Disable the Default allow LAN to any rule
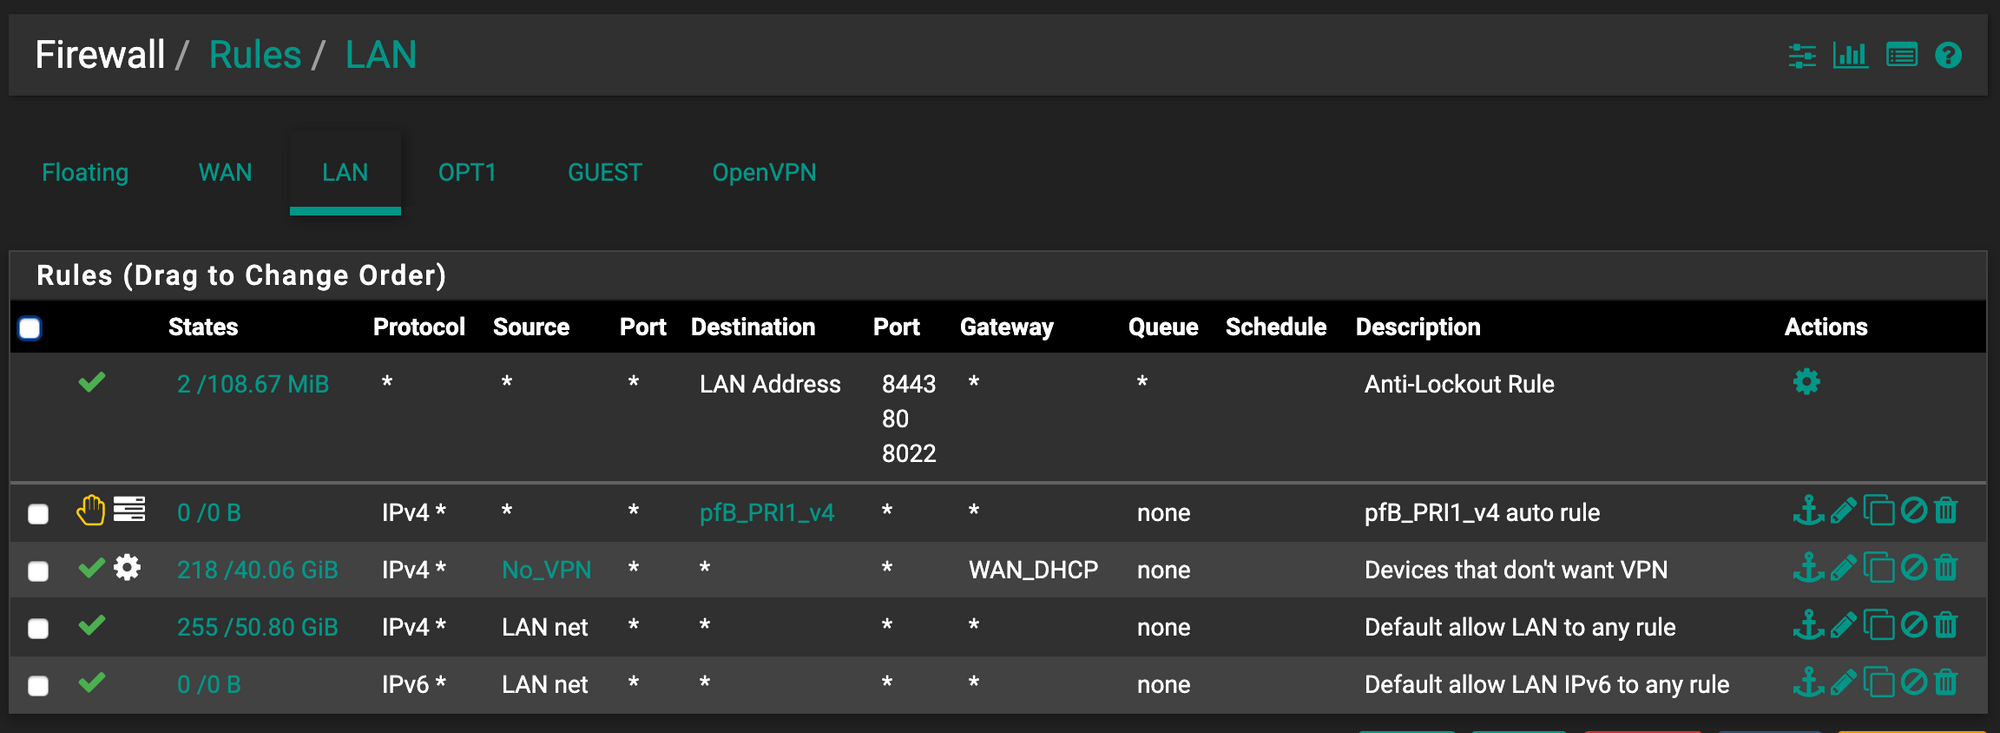2000x733 pixels. pos(1913,626)
